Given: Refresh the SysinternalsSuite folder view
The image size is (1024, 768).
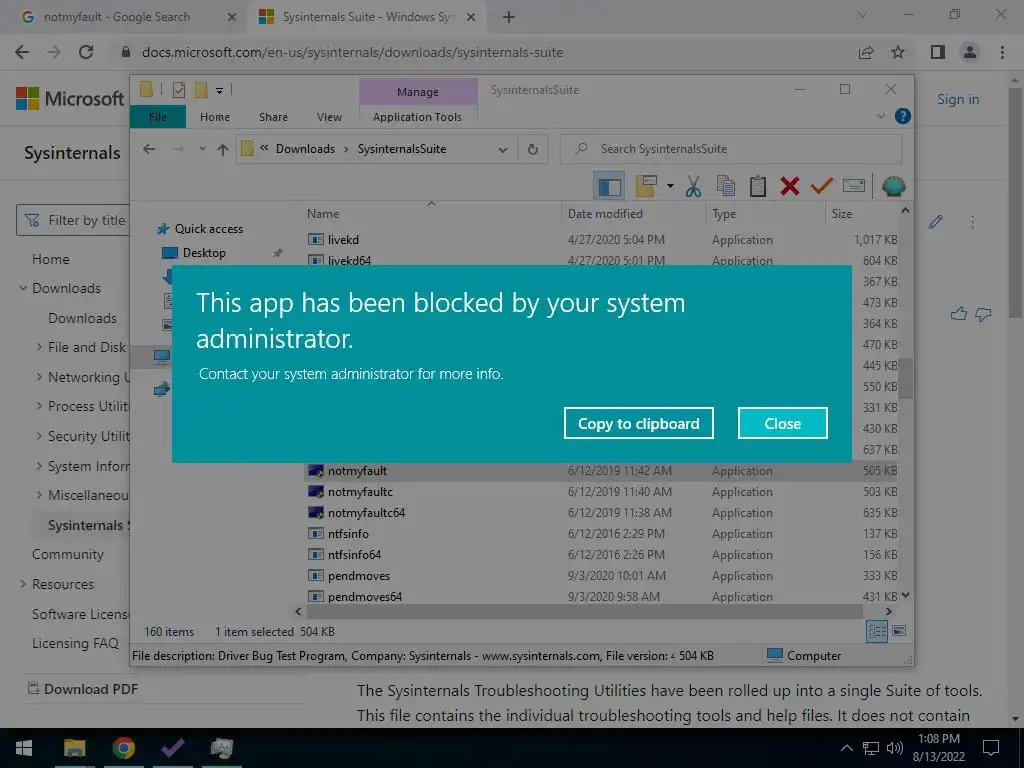Looking at the screenshot, I should tap(533, 150).
